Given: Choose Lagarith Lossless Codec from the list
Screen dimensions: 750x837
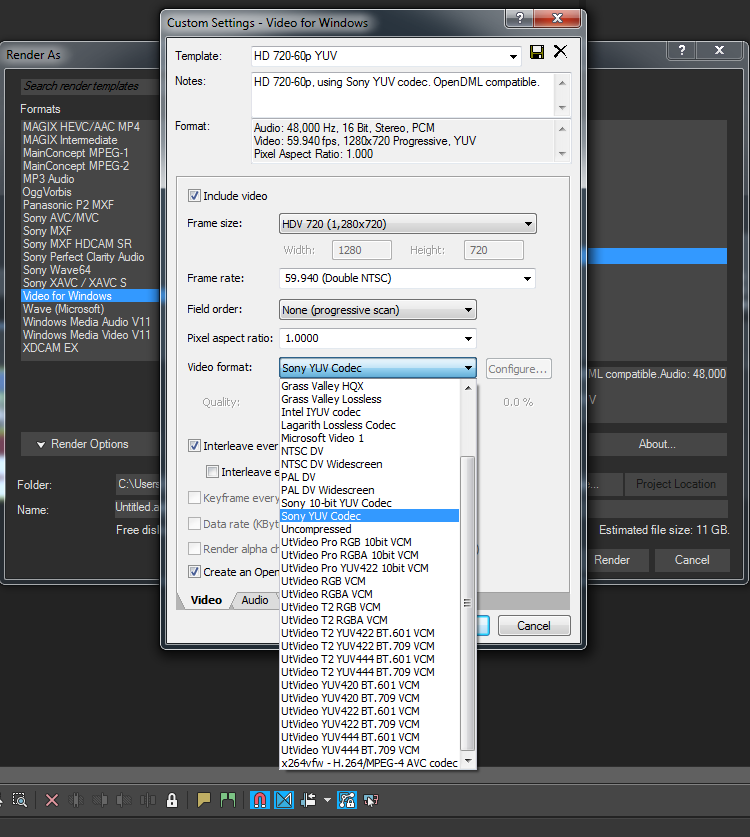Looking at the screenshot, I should click(338, 425).
